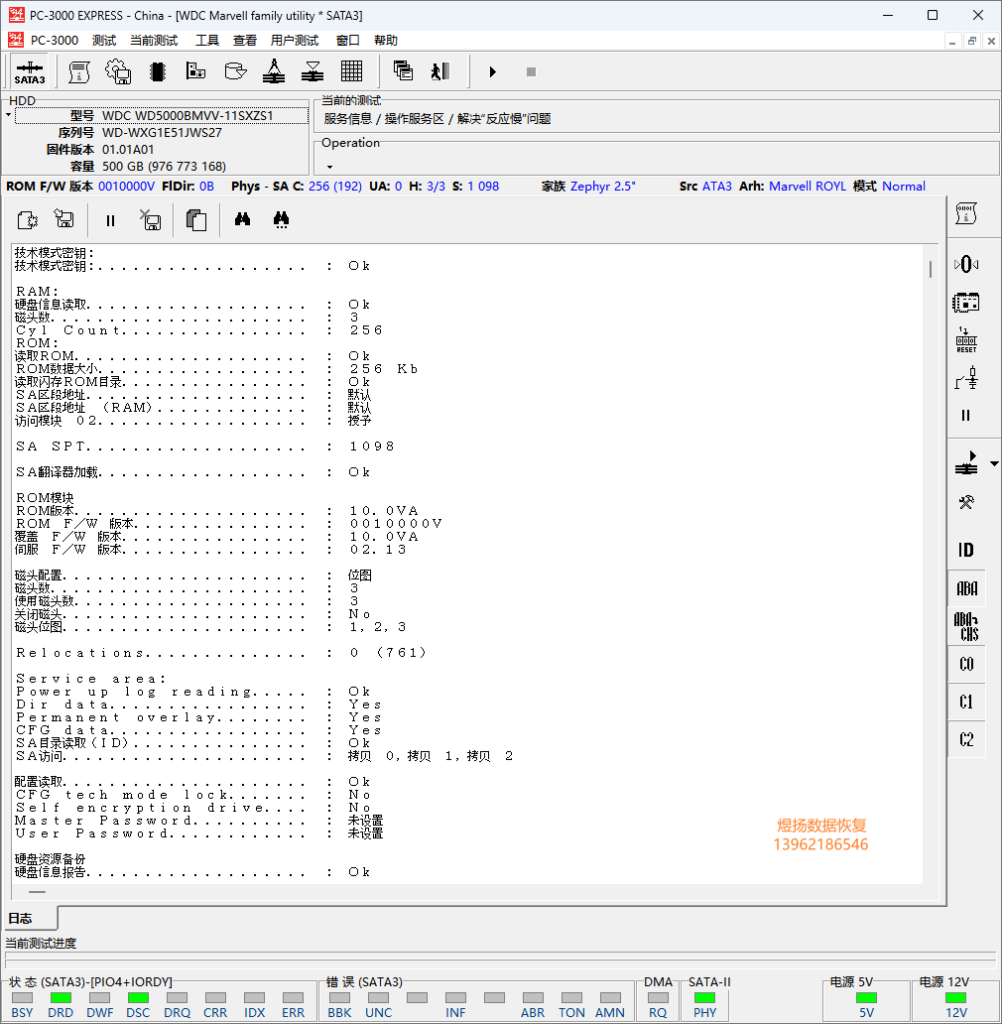The width and height of the screenshot is (1002, 1024).
Task: Toggle the ABA-to-CHS button
Action: coord(967,626)
